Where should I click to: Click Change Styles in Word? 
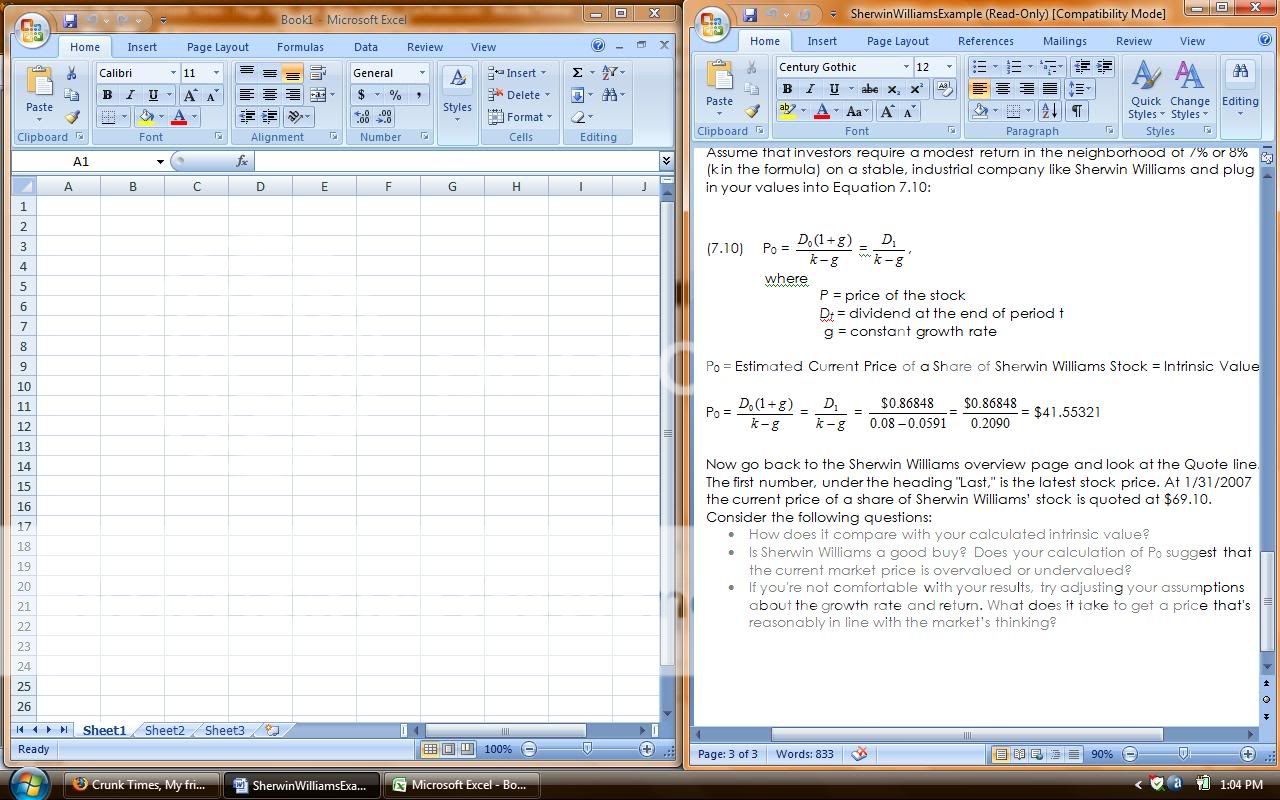(1190, 90)
